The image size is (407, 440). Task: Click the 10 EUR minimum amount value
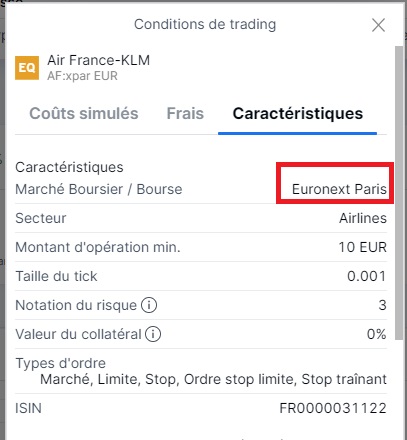[x=363, y=247]
